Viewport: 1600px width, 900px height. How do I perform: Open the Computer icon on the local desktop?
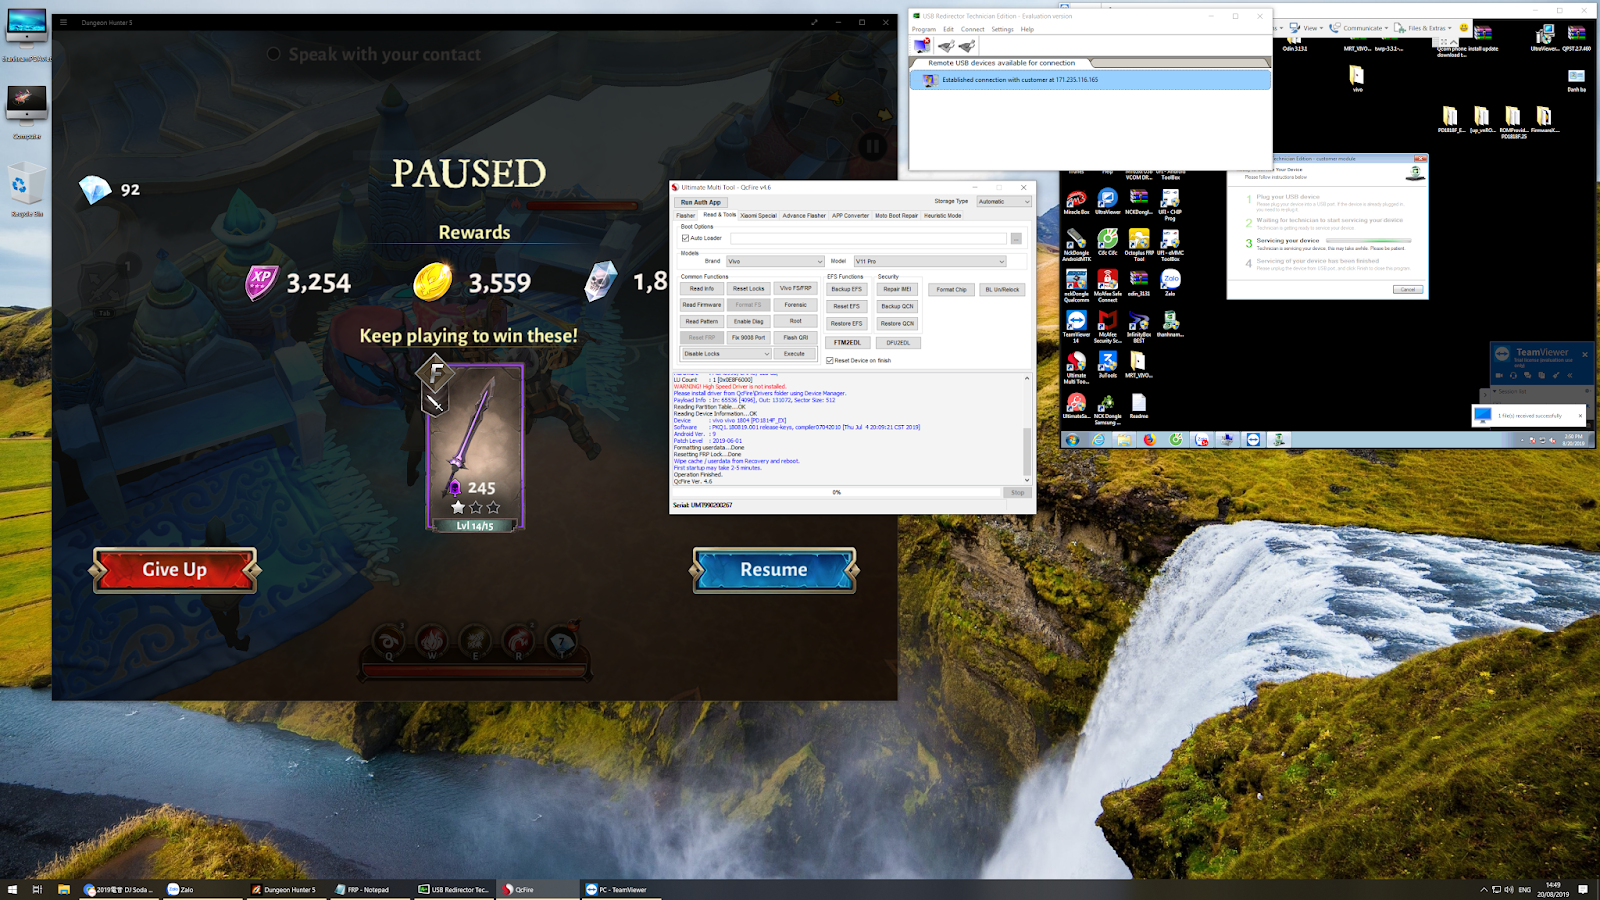[26, 113]
